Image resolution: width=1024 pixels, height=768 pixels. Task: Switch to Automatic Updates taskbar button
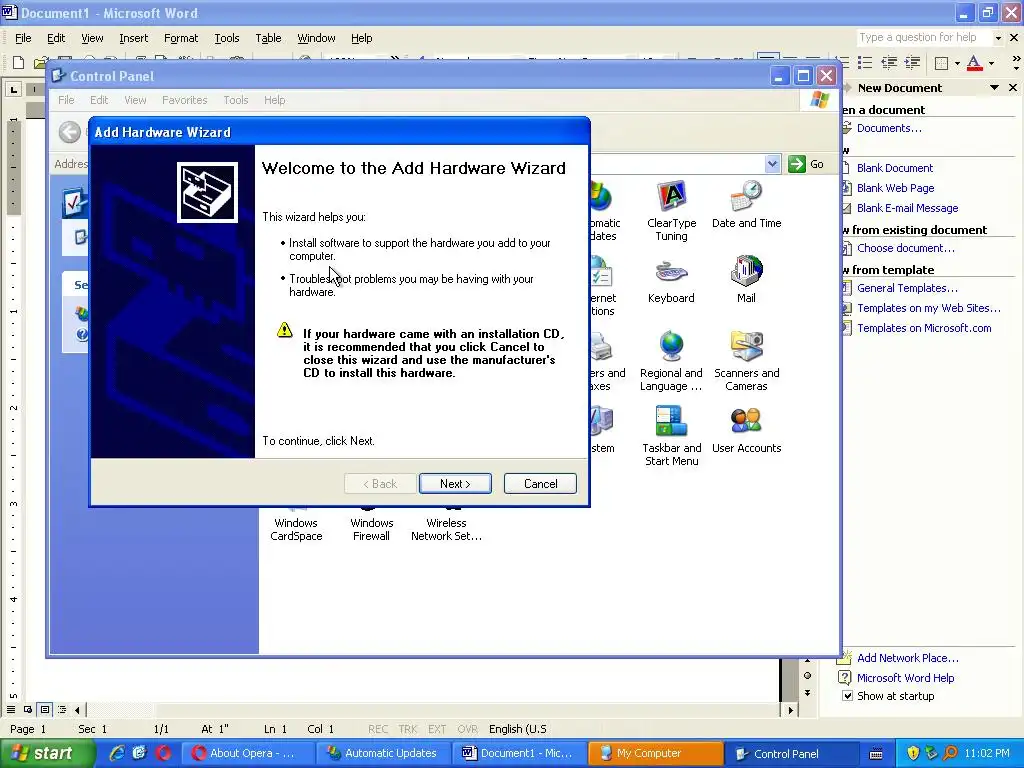383,753
